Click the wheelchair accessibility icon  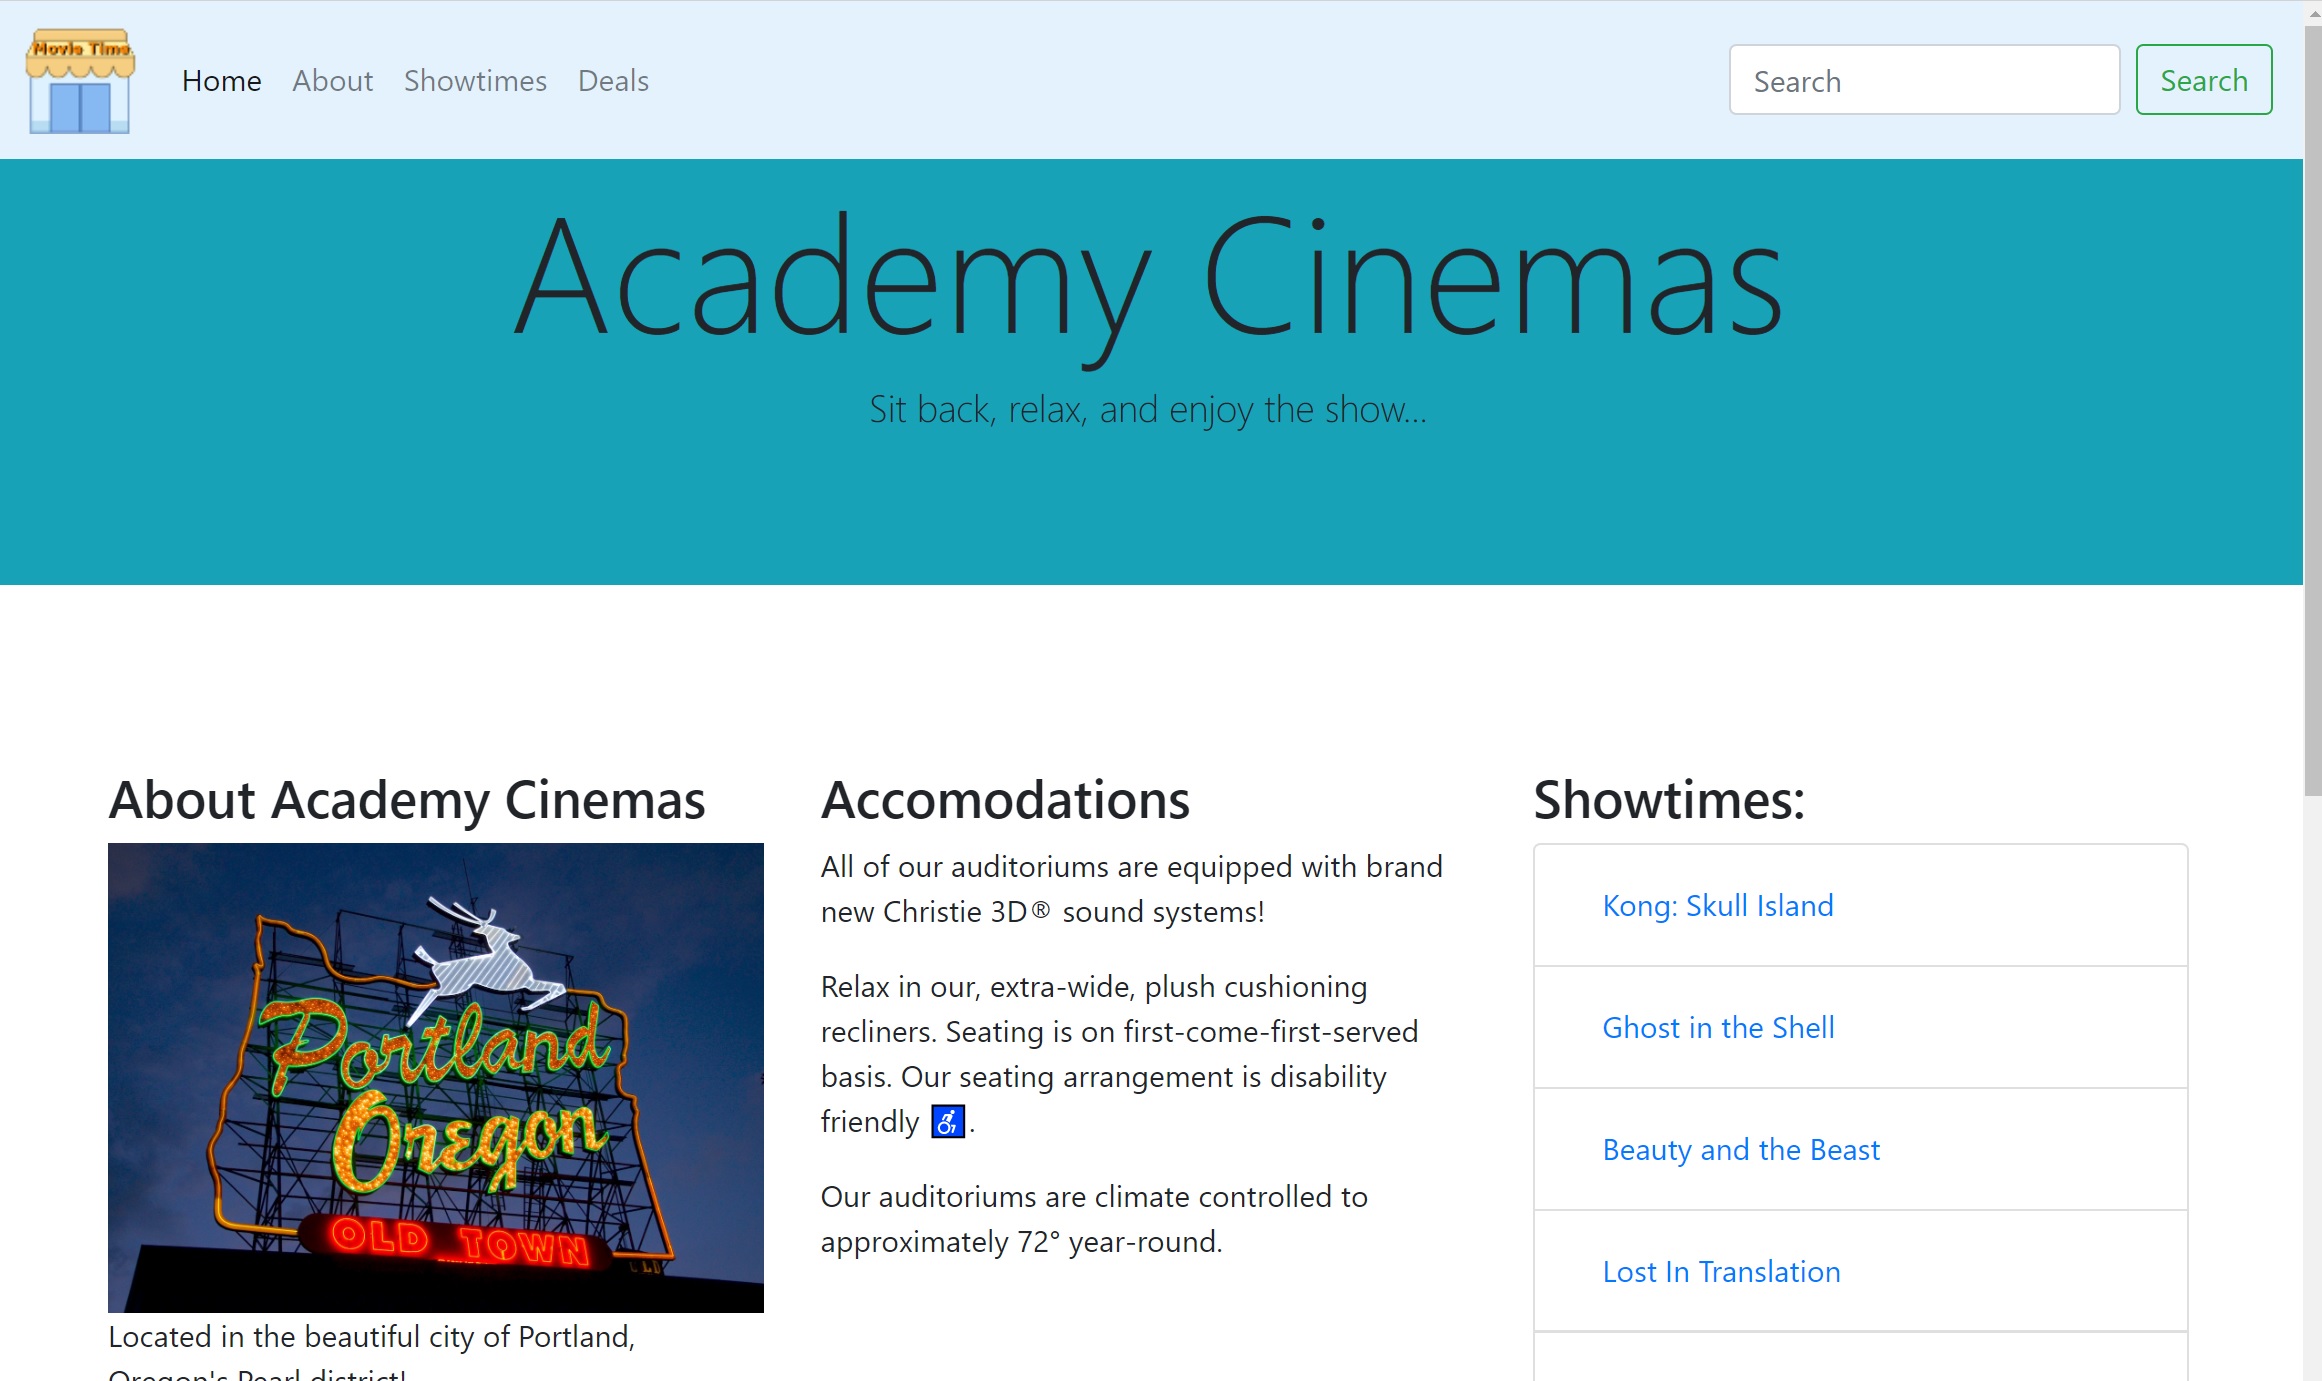pos(947,1121)
